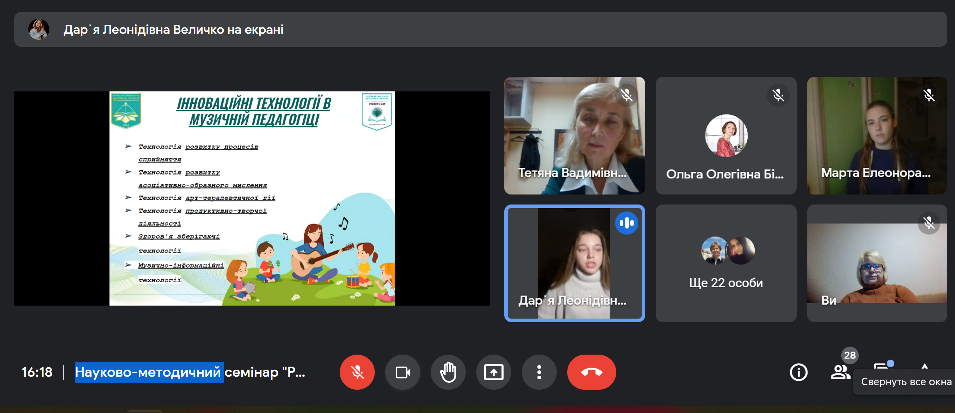The height and width of the screenshot is (413, 955).
Task: Click Ольга Олегівна's avatar tile
Action: (726, 135)
